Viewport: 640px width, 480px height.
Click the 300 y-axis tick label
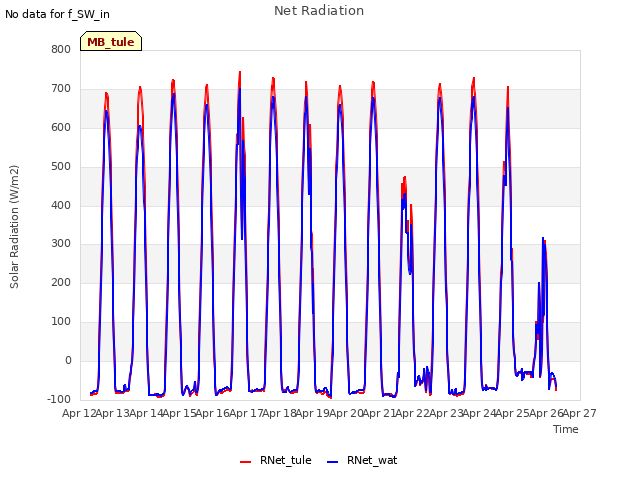tap(61, 244)
